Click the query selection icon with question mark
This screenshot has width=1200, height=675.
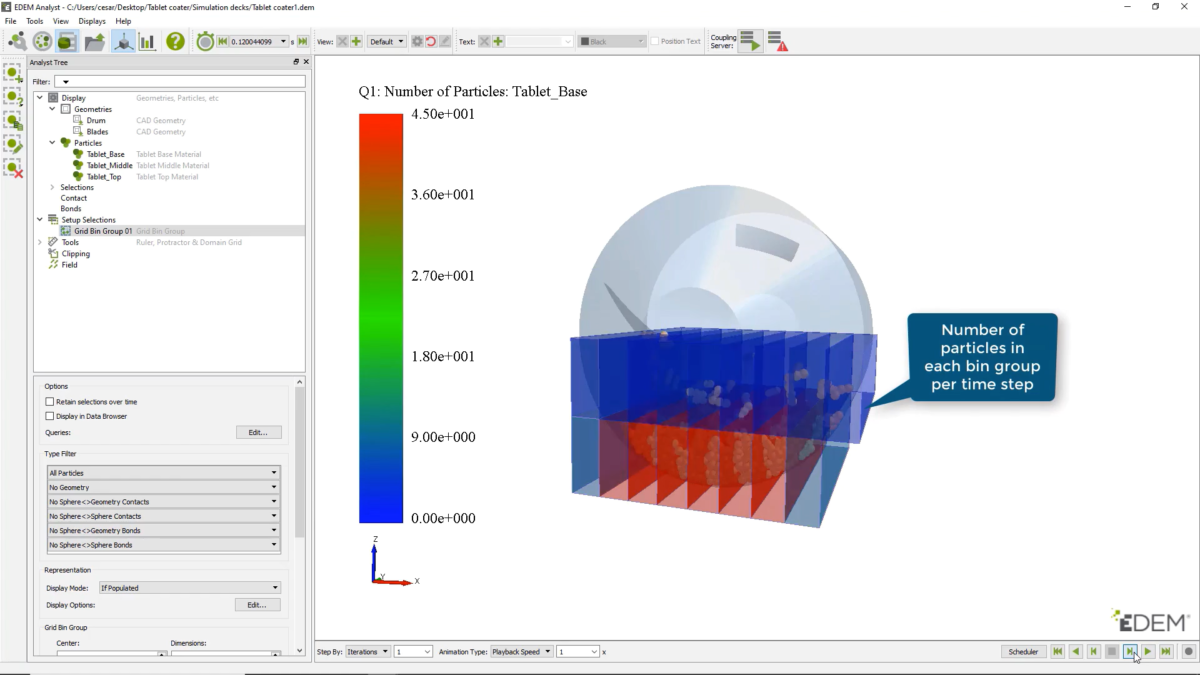(x=13, y=97)
